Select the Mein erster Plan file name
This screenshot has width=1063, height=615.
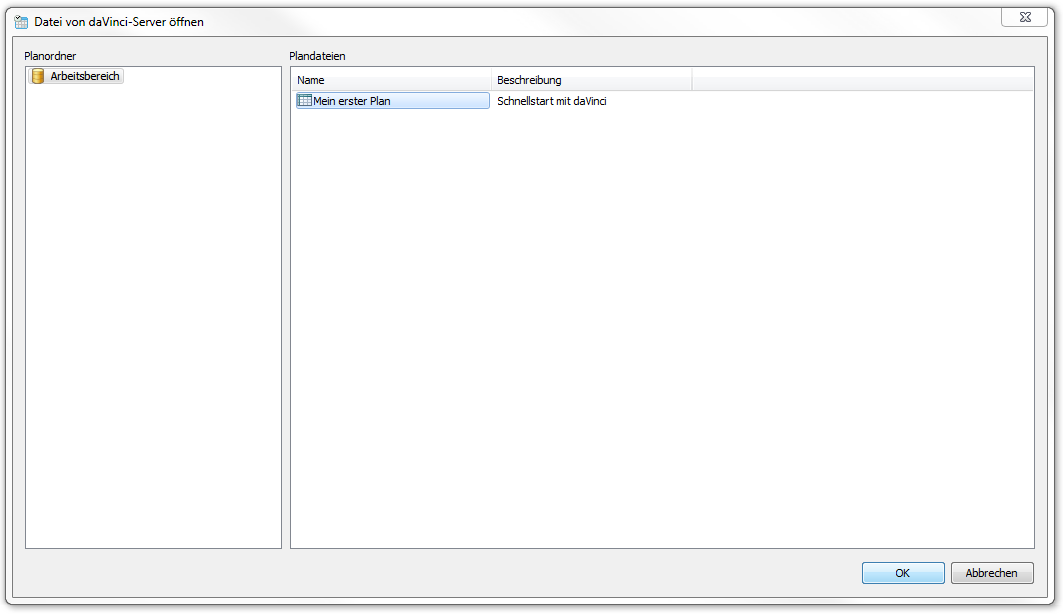[352, 101]
